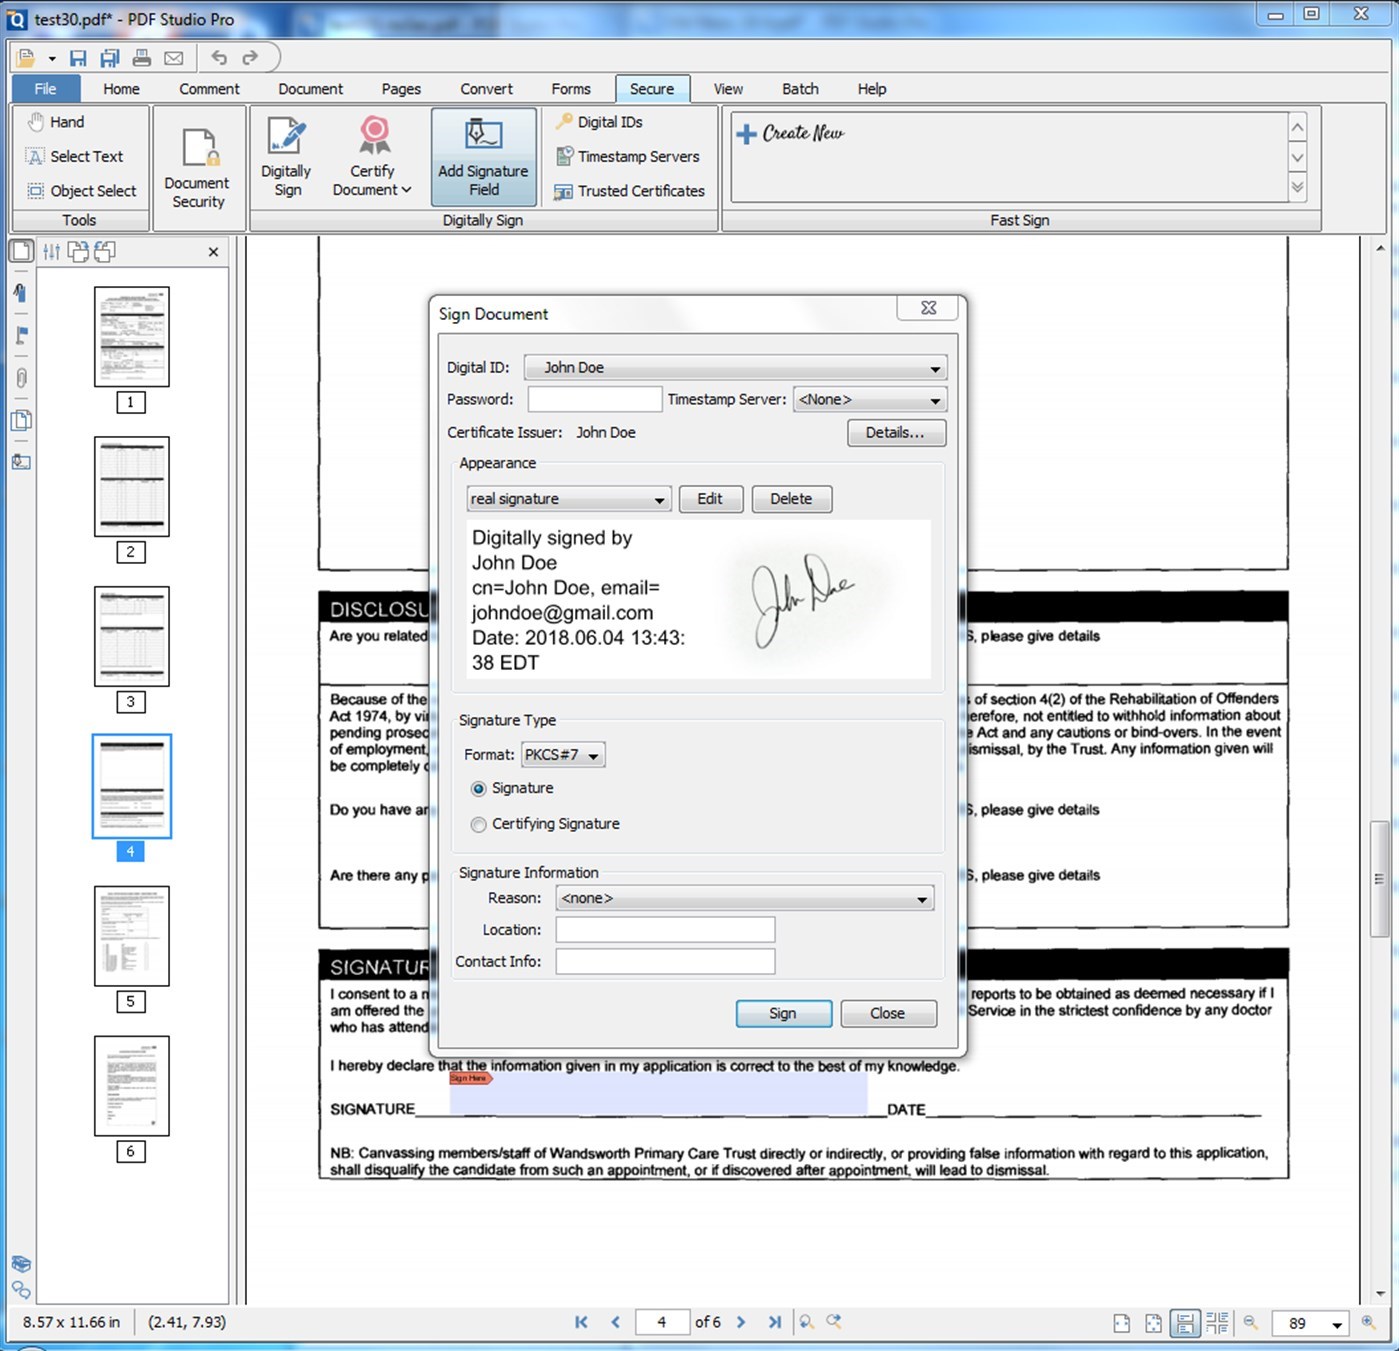Open Timestamp Servers settings
This screenshot has height=1351, width=1399.
(x=627, y=156)
